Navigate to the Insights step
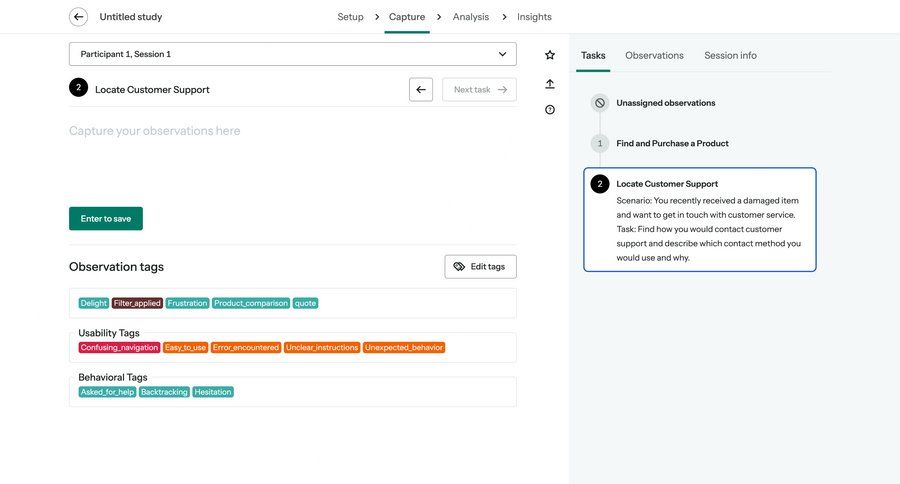Image resolution: width=900 pixels, height=484 pixels. tap(534, 17)
